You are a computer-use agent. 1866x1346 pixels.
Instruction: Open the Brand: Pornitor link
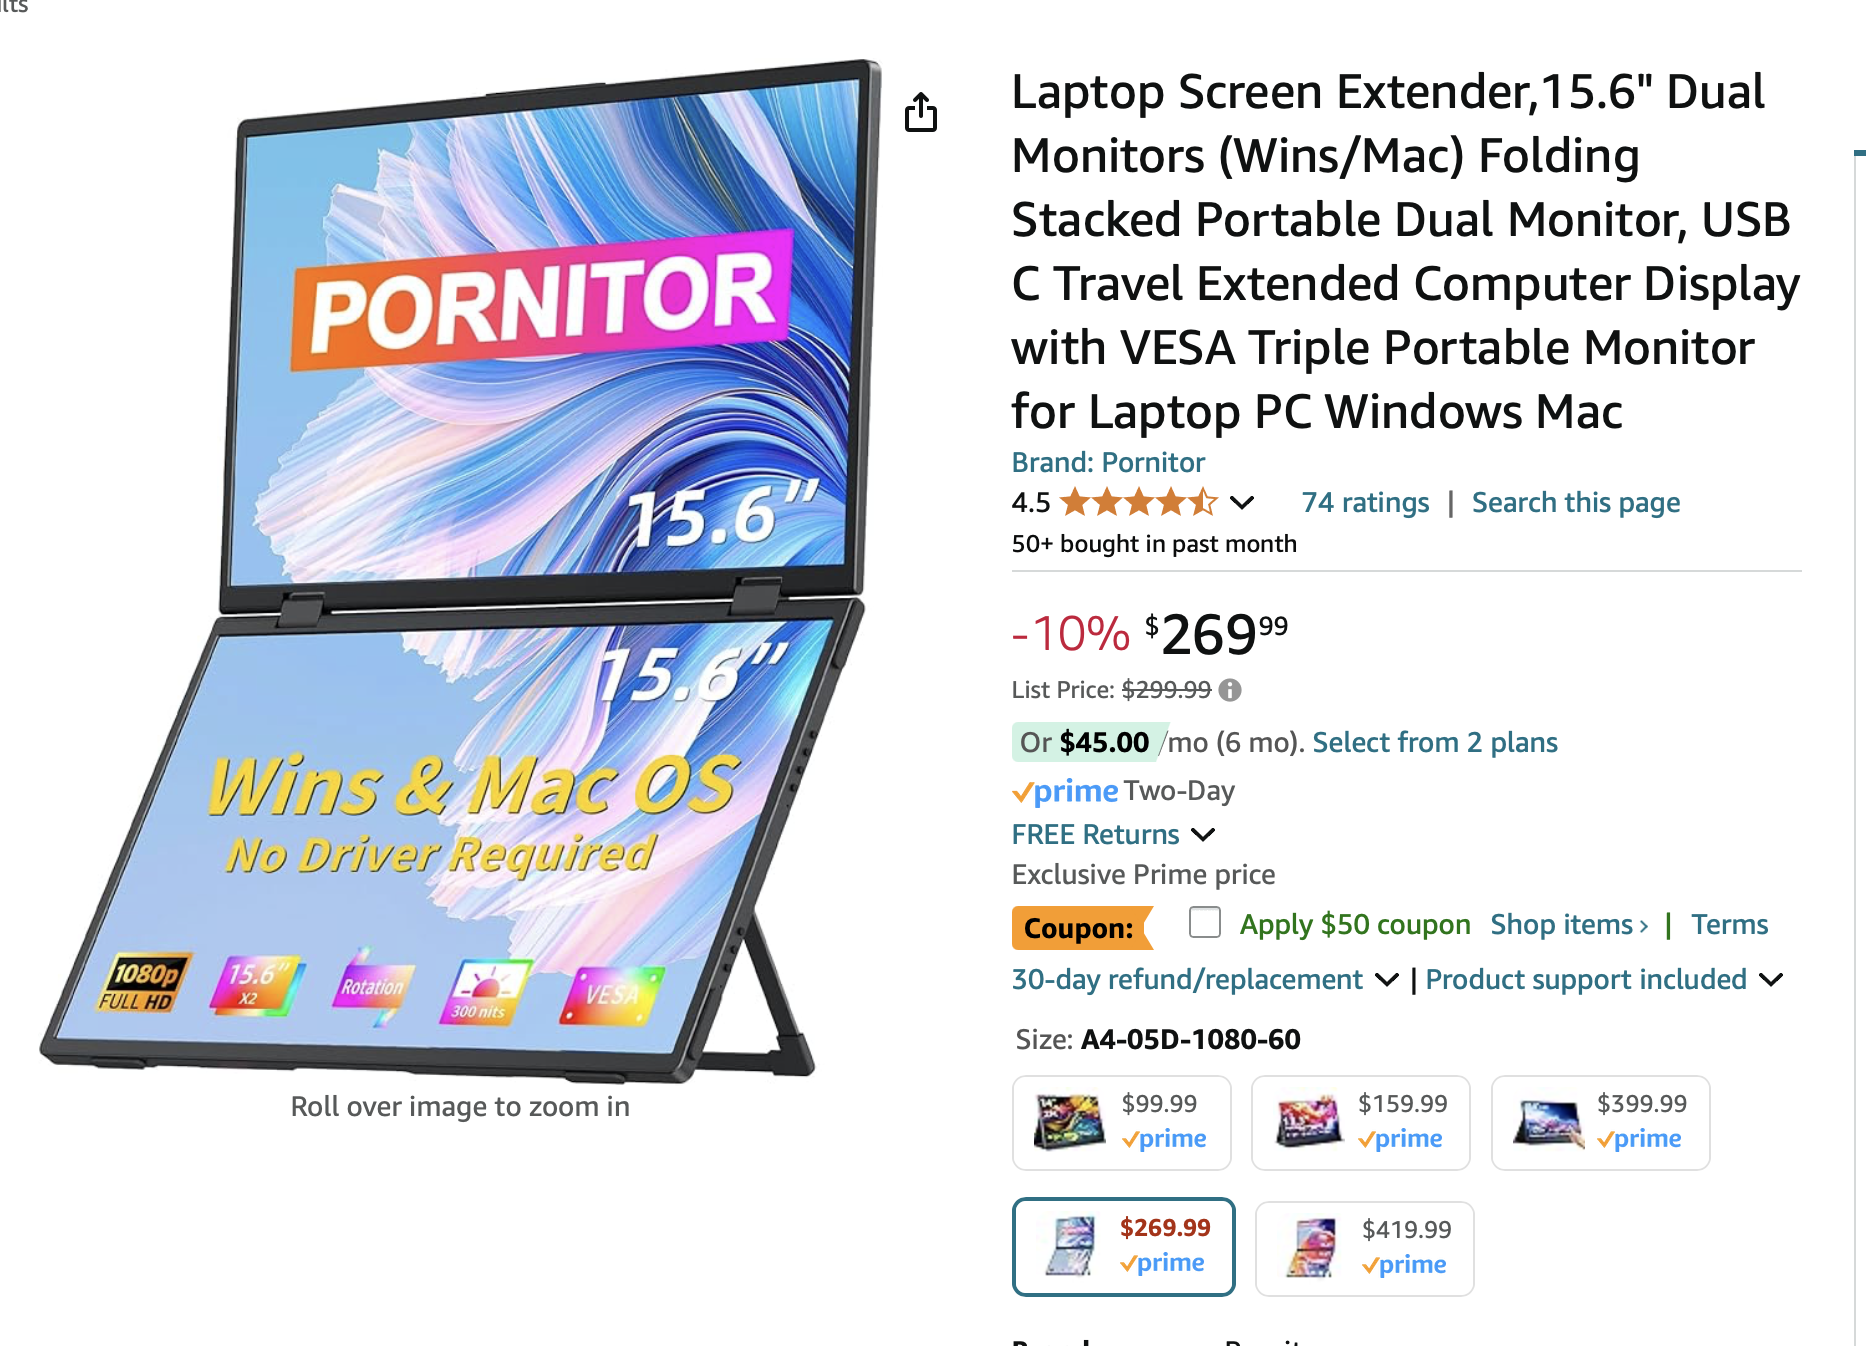(x=1108, y=462)
